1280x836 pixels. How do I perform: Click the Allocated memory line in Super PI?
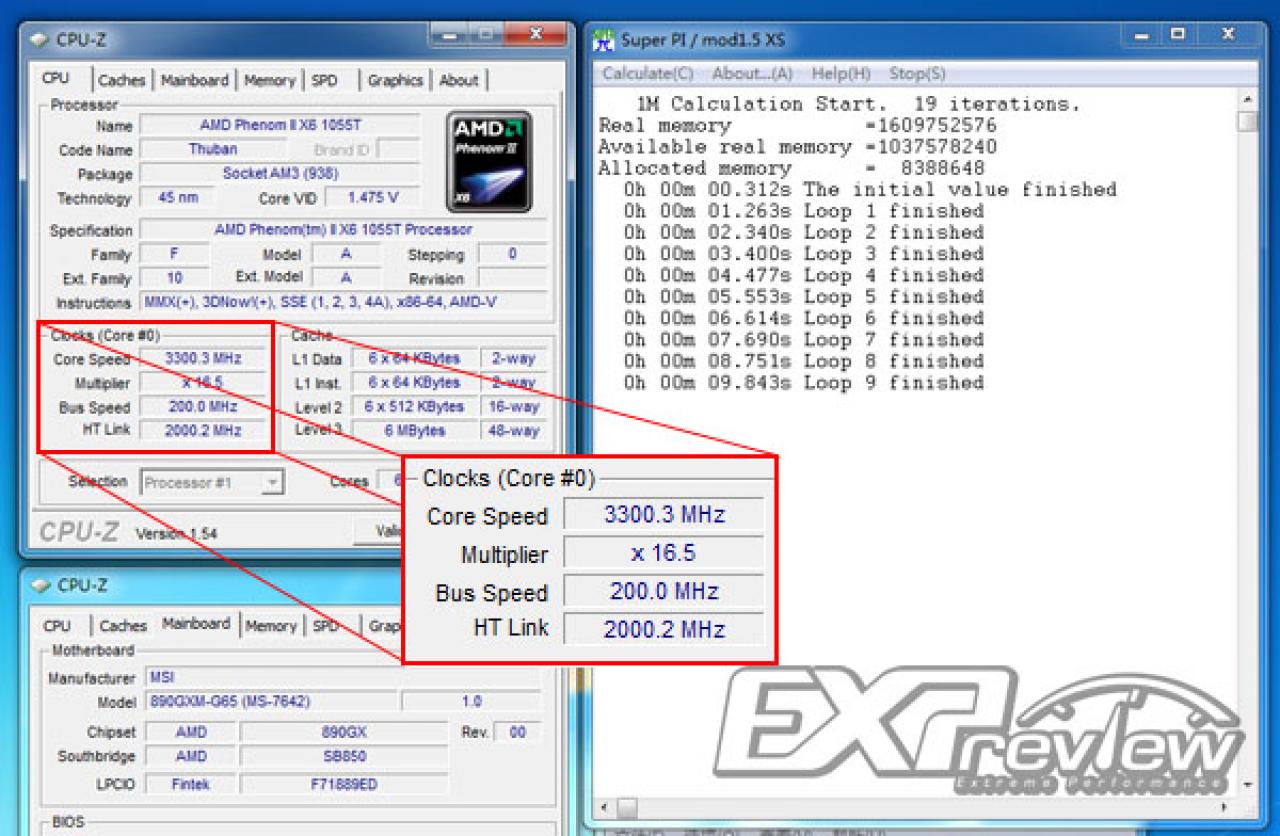point(791,168)
